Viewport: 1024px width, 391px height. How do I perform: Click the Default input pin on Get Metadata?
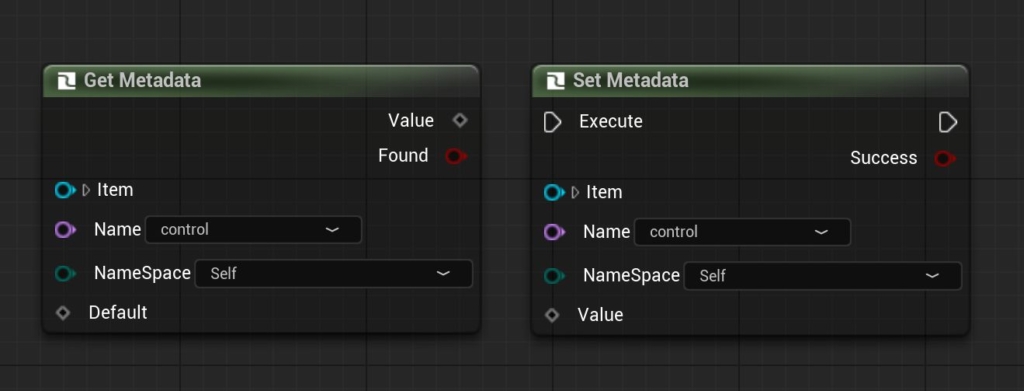coord(63,313)
